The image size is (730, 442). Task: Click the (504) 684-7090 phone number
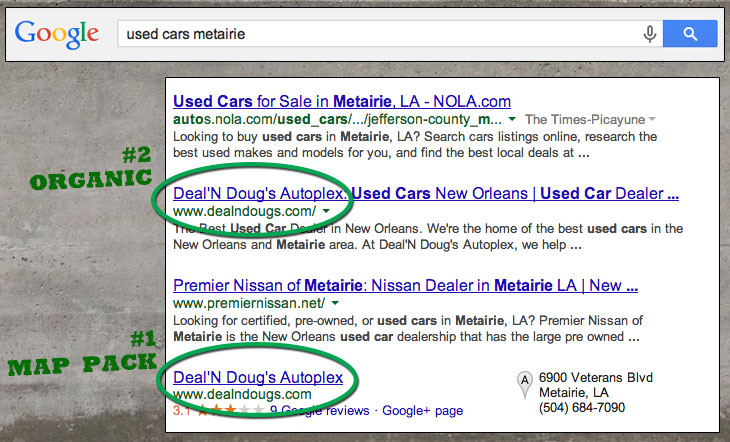pos(582,408)
